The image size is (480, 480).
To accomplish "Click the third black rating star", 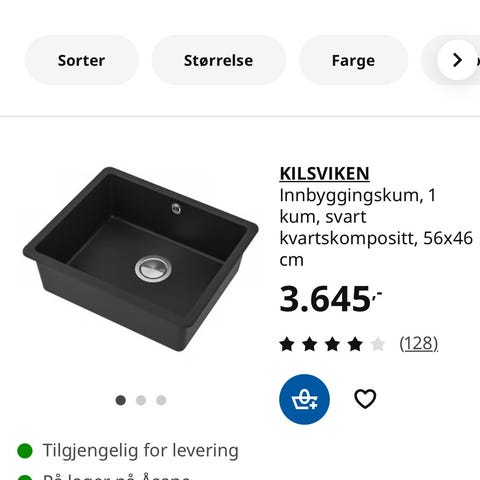I will (332, 344).
